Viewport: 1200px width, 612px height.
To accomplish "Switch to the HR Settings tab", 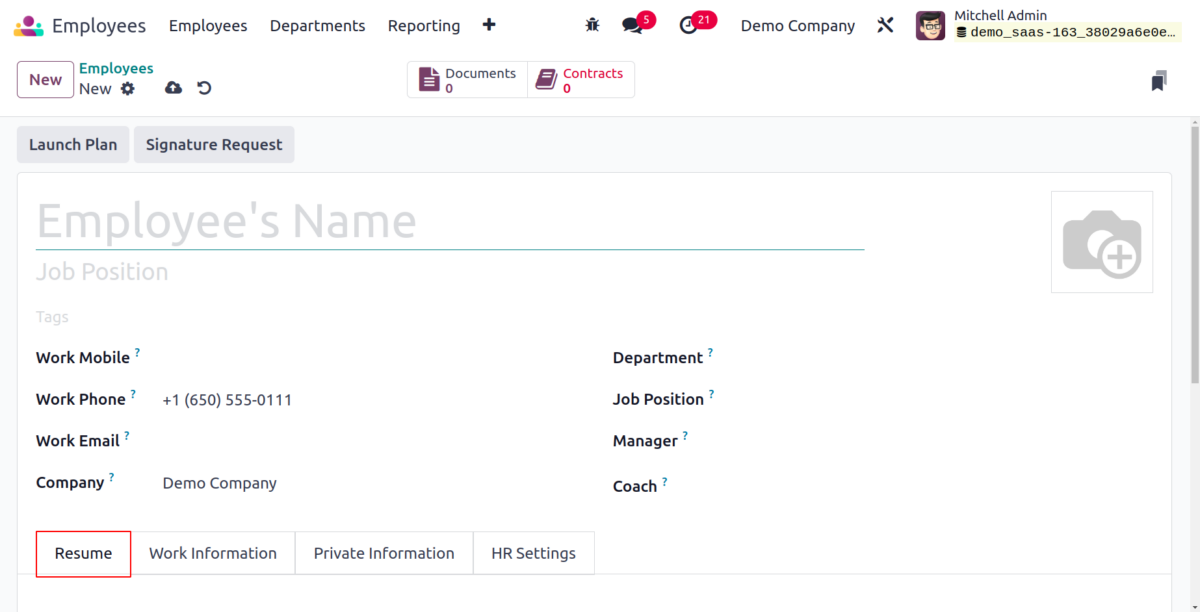I will pos(533,553).
